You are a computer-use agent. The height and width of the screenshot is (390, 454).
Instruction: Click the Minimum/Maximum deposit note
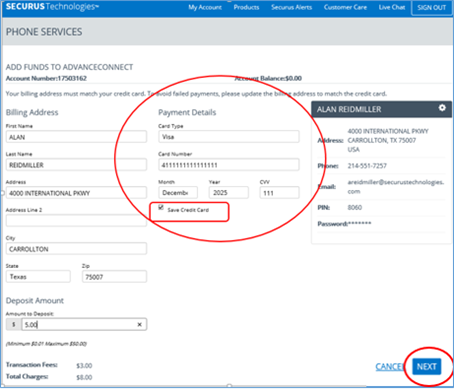46,344
